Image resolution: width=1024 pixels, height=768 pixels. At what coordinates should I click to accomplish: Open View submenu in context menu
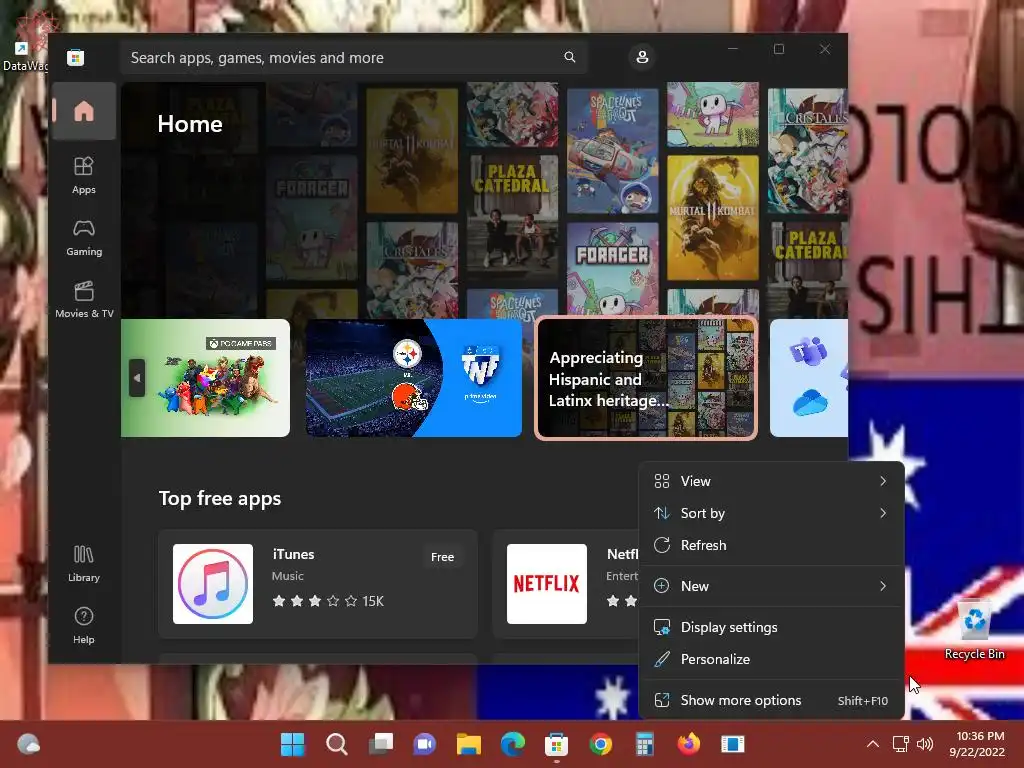pyautogui.click(x=771, y=481)
